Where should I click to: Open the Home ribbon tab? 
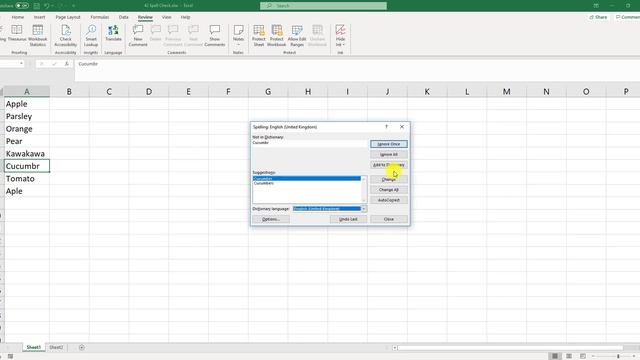tap(18, 17)
